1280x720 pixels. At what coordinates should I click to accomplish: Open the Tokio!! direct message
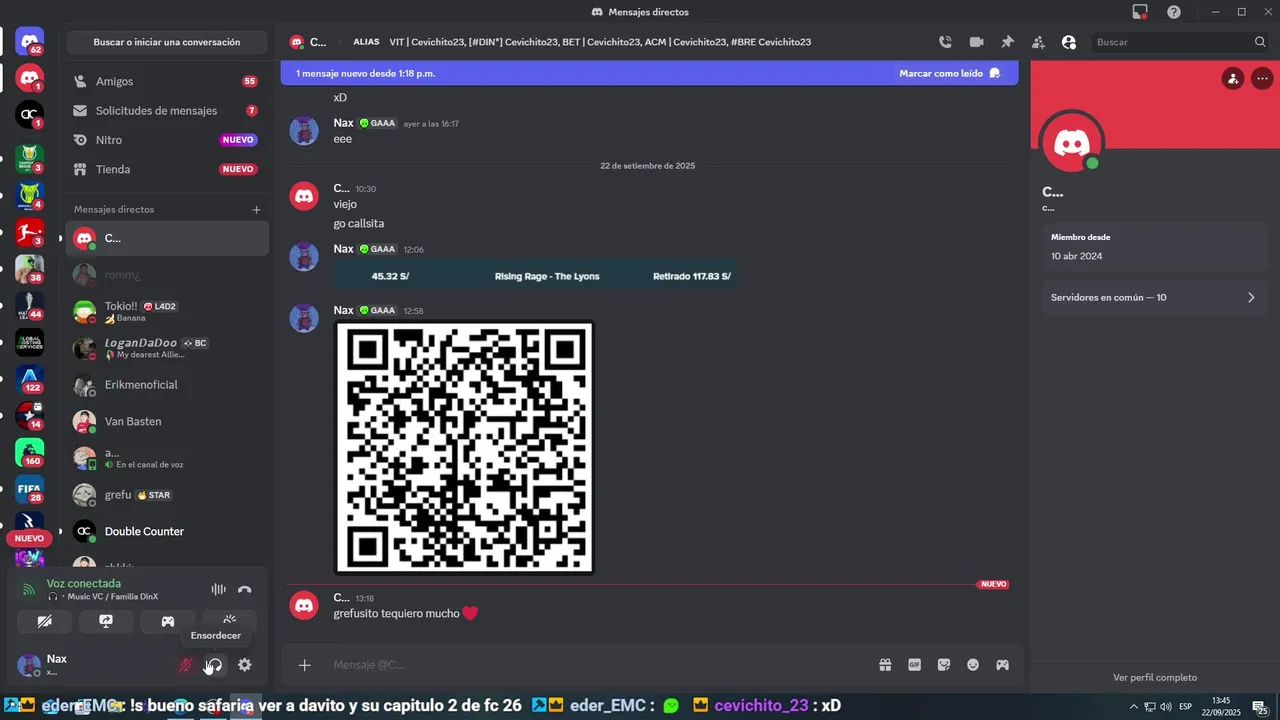pyautogui.click(x=167, y=311)
